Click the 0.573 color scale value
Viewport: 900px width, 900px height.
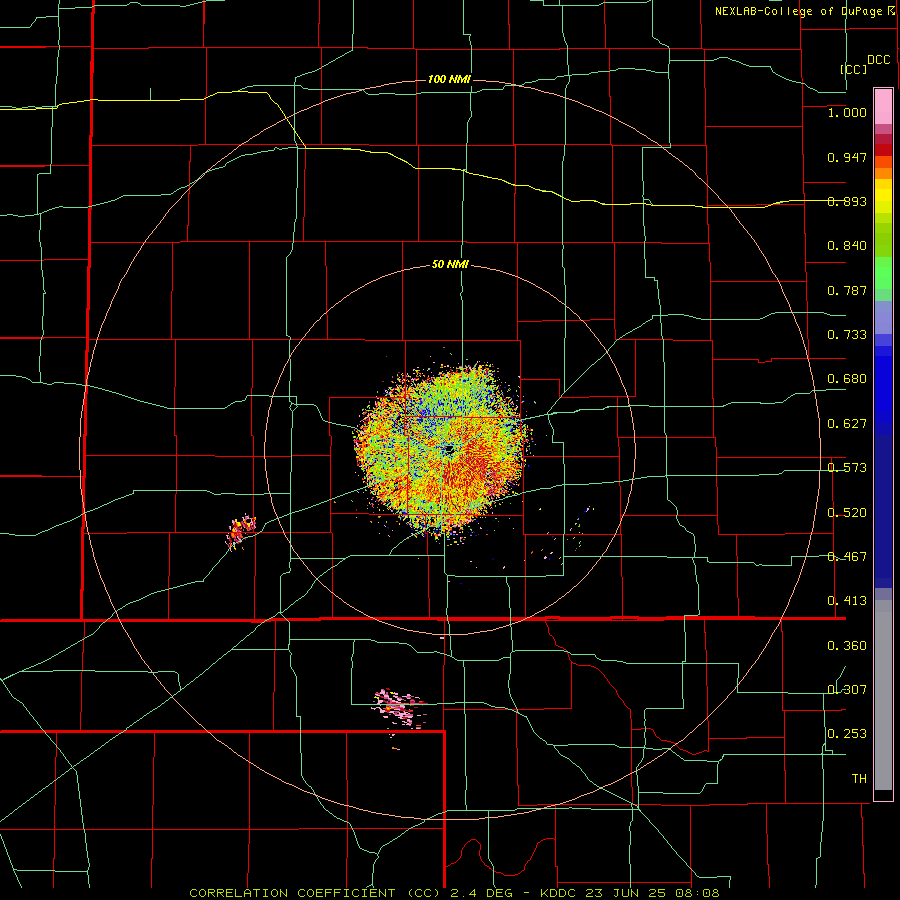point(847,468)
